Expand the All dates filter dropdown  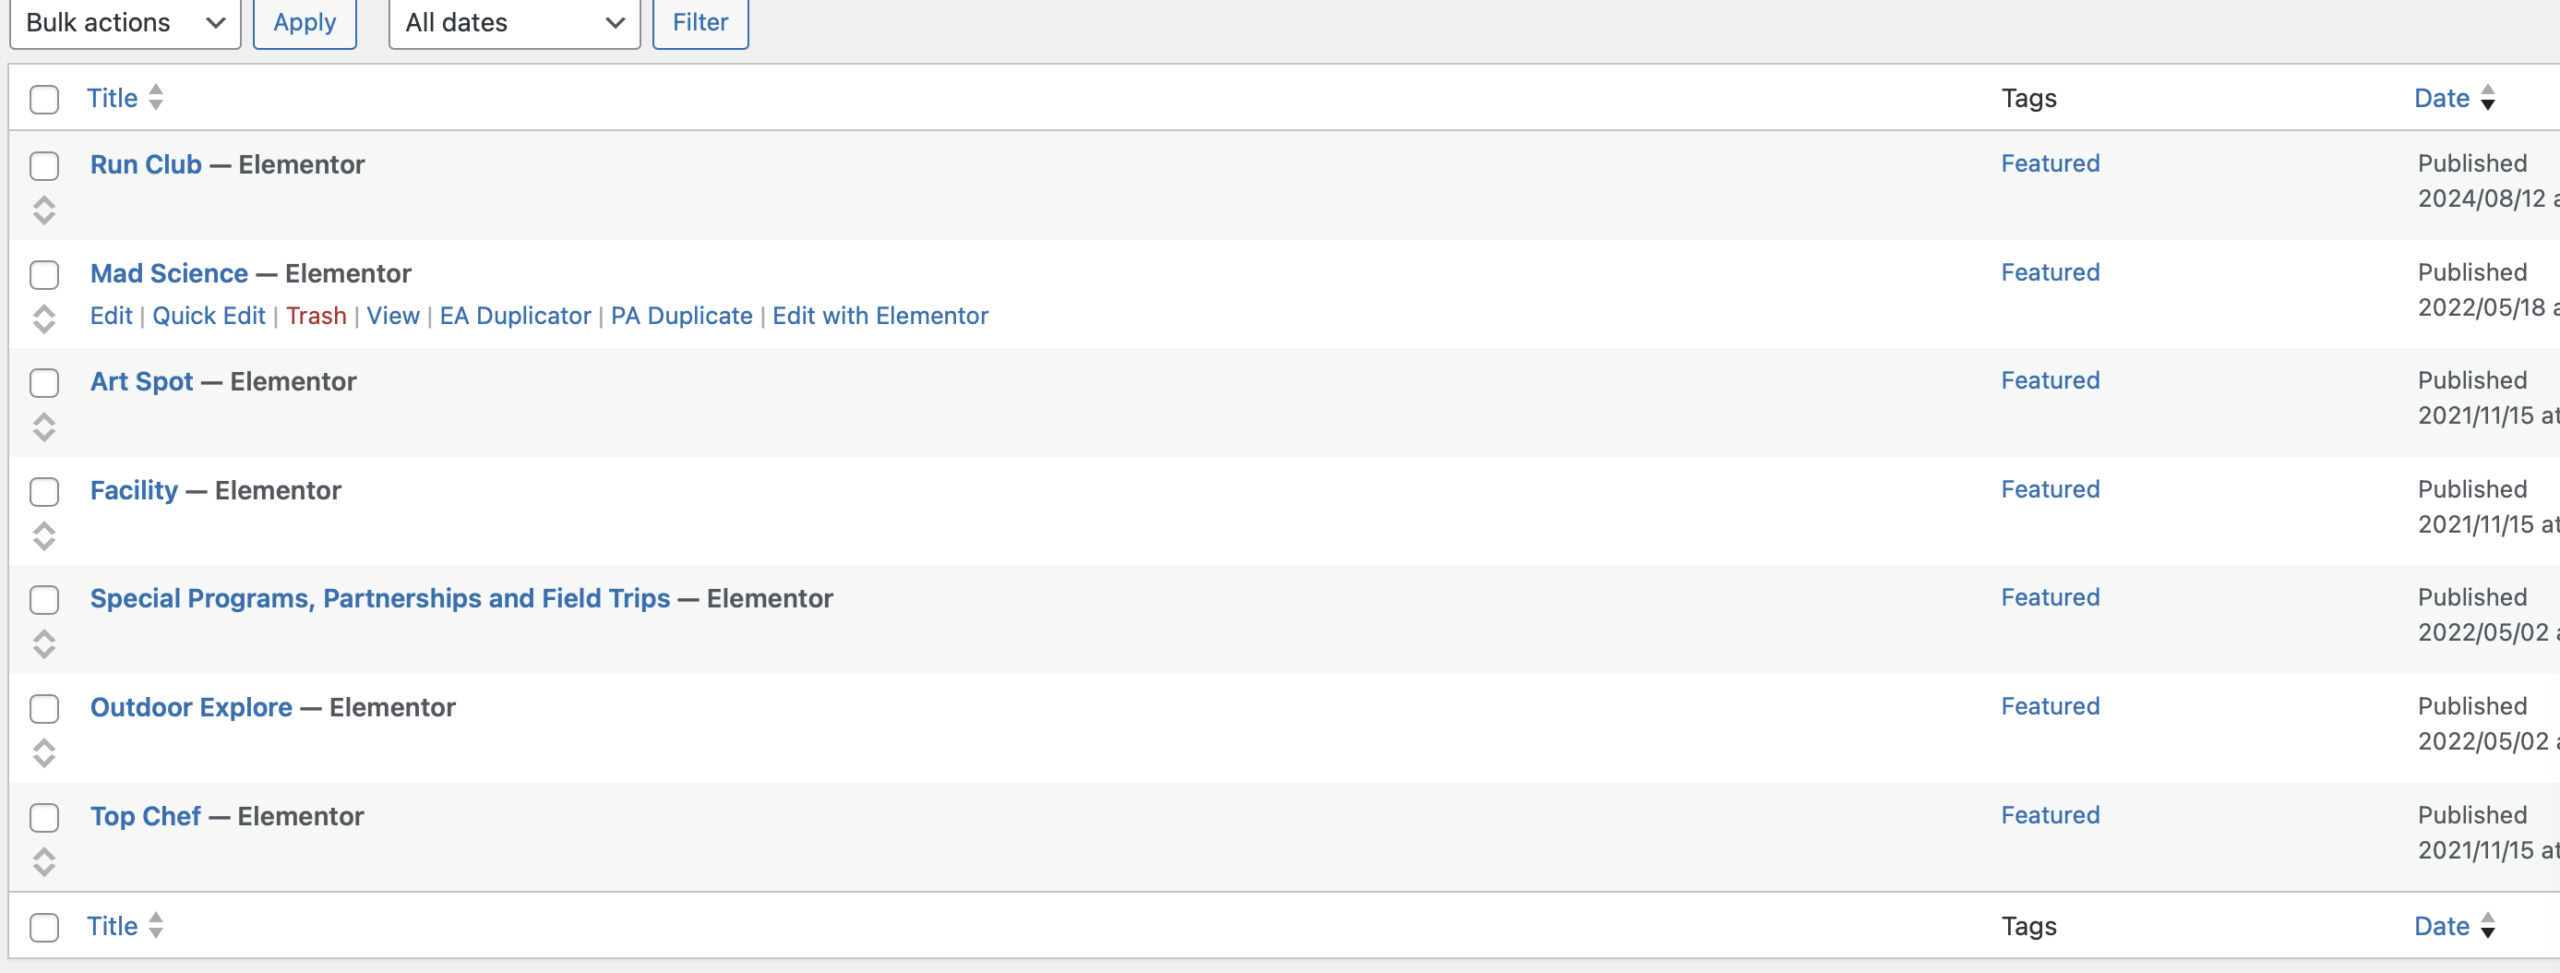(x=514, y=23)
